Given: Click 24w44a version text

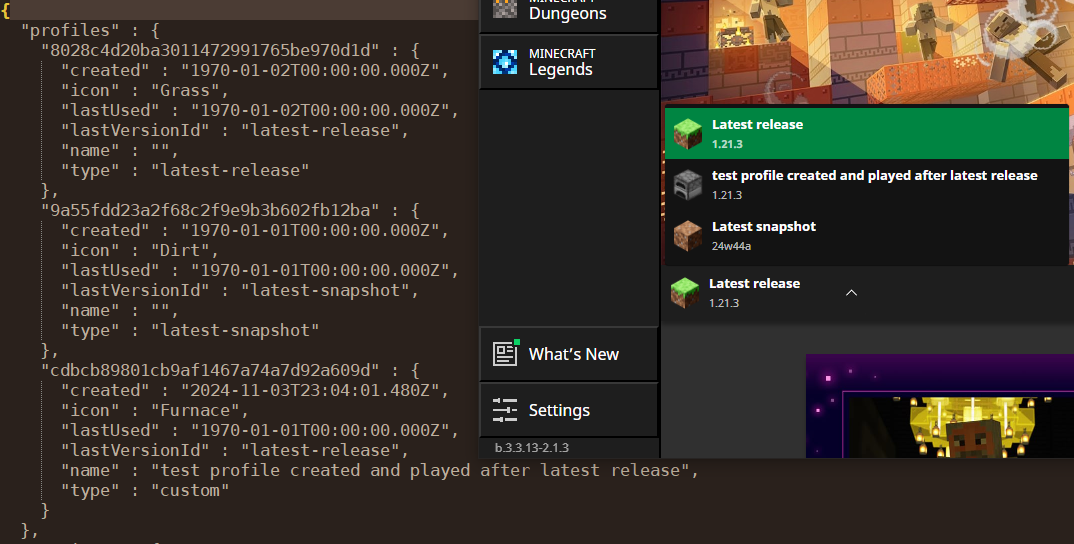Looking at the screenshot, I should [732, 246].
